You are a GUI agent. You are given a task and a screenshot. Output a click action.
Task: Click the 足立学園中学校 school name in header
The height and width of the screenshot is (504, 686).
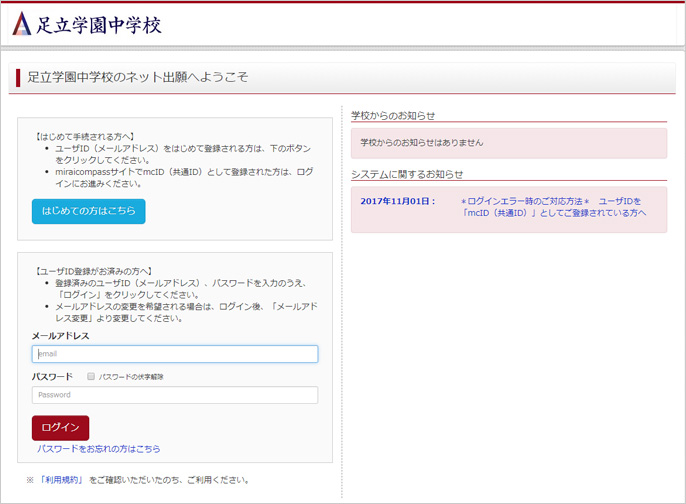(98, 25)
